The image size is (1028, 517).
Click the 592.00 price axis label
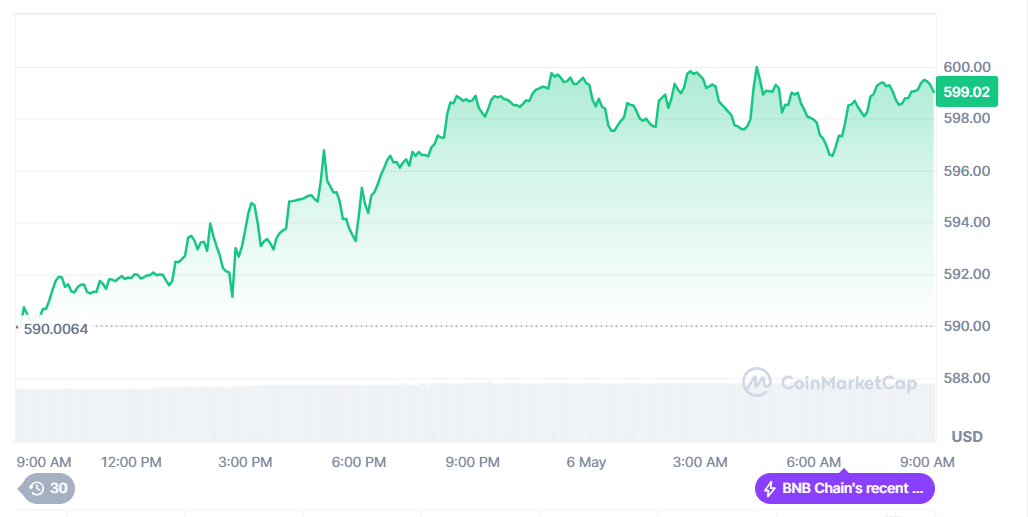click(x=966, y=274)
